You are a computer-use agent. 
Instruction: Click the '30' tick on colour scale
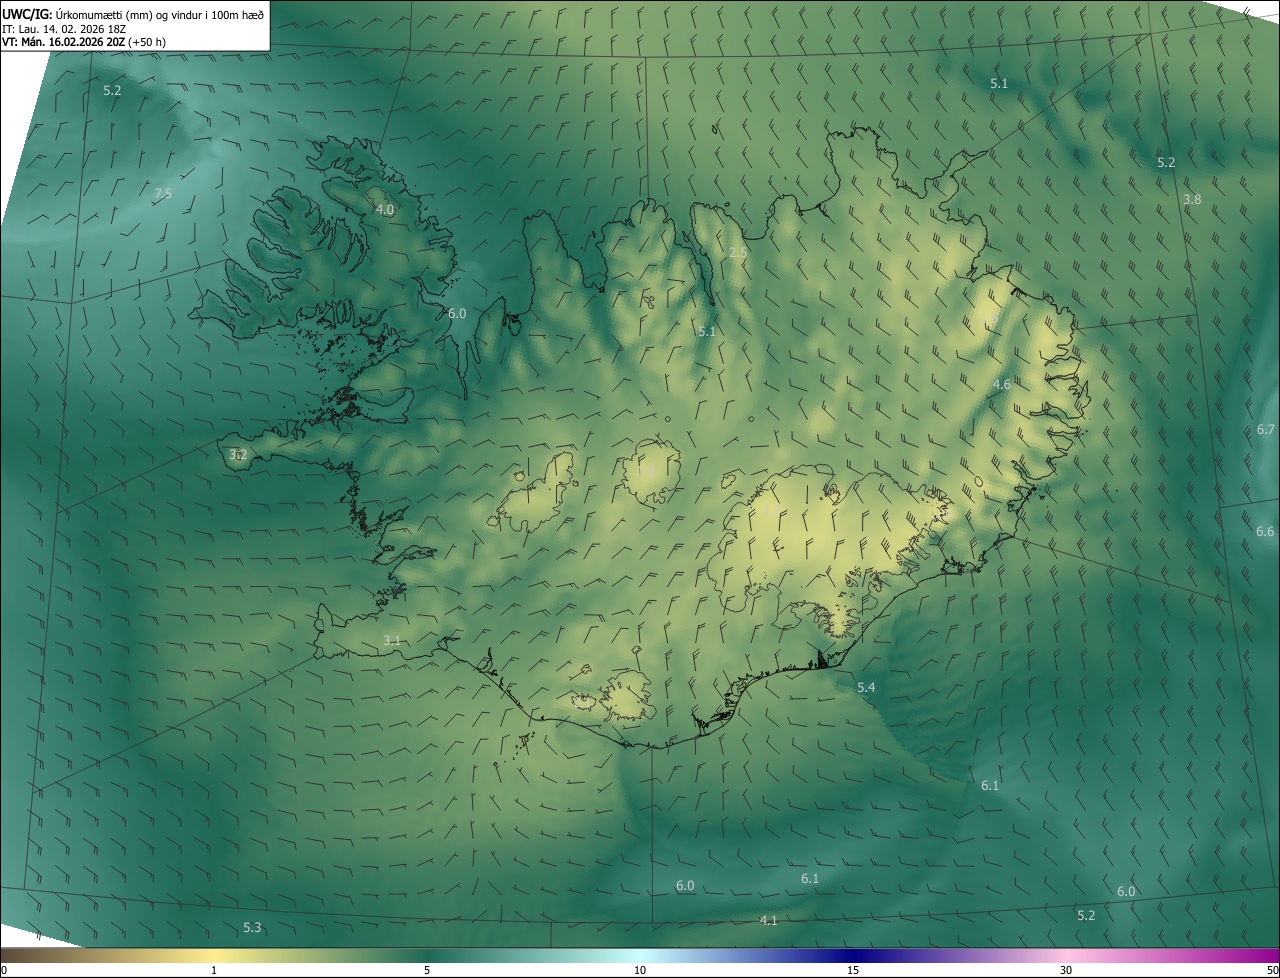tap(1066, 970)
